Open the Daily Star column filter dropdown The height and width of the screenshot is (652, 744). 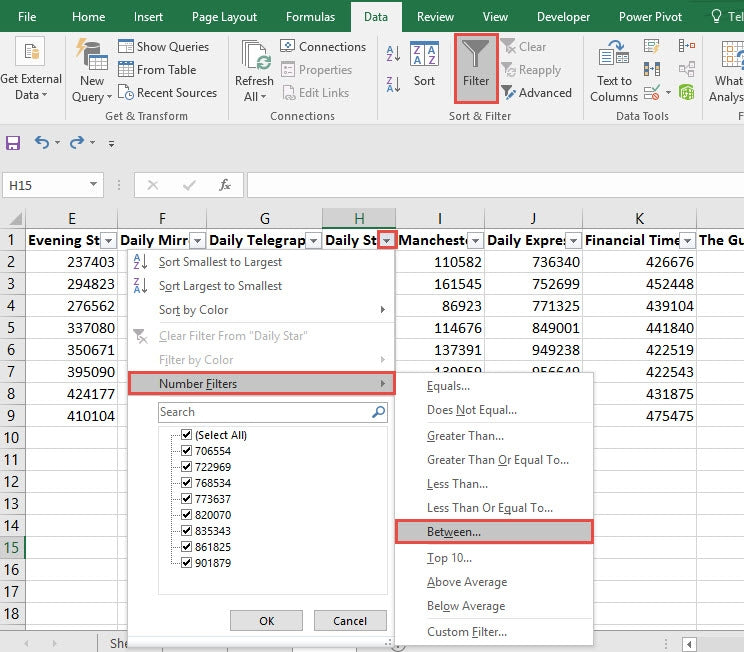click(x=387, y=241)
